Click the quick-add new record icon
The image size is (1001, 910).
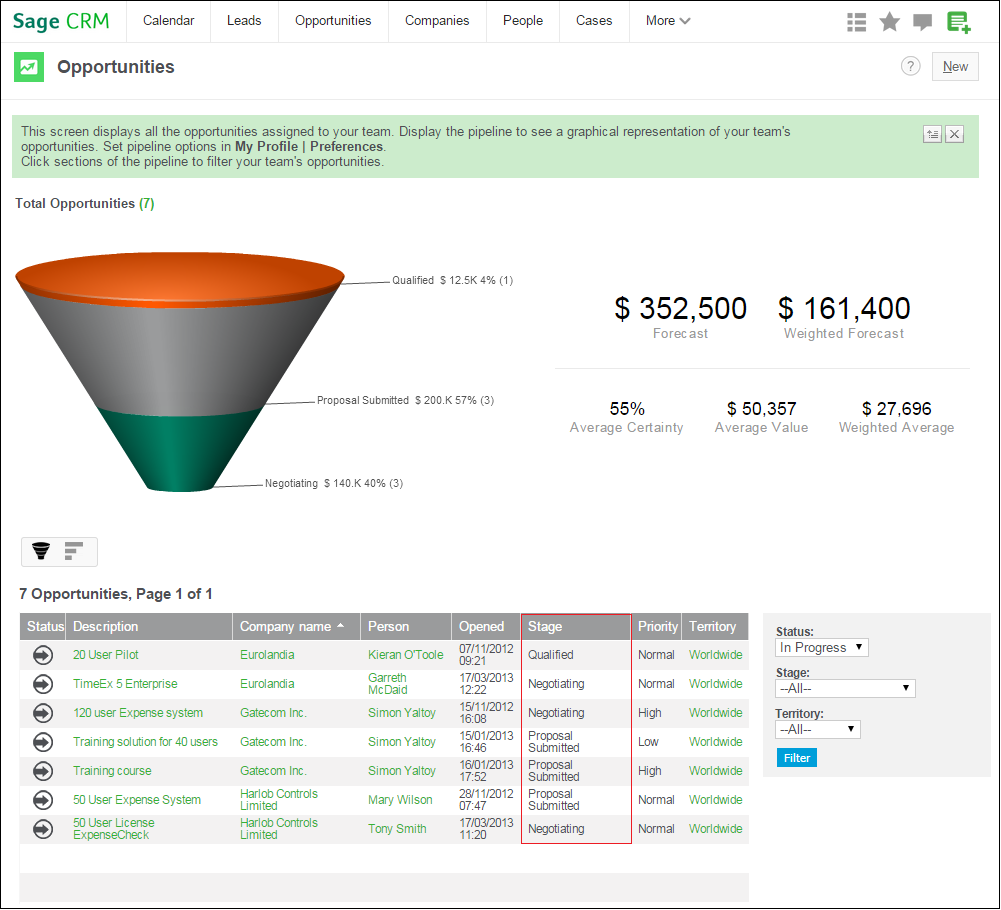958,22
